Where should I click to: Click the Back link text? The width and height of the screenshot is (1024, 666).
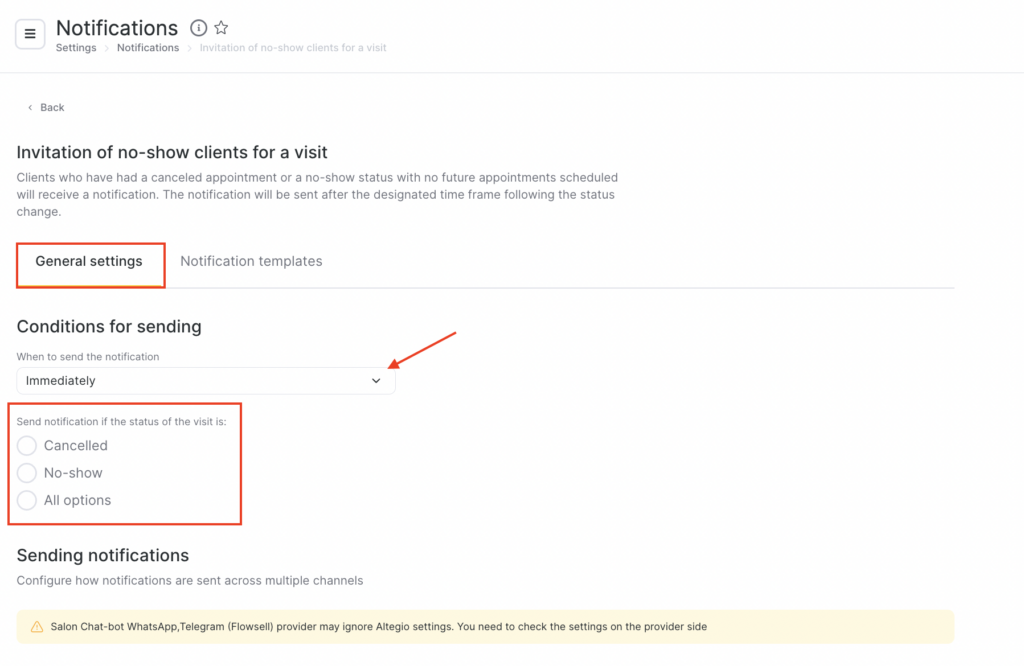click(x=52, y=108)
